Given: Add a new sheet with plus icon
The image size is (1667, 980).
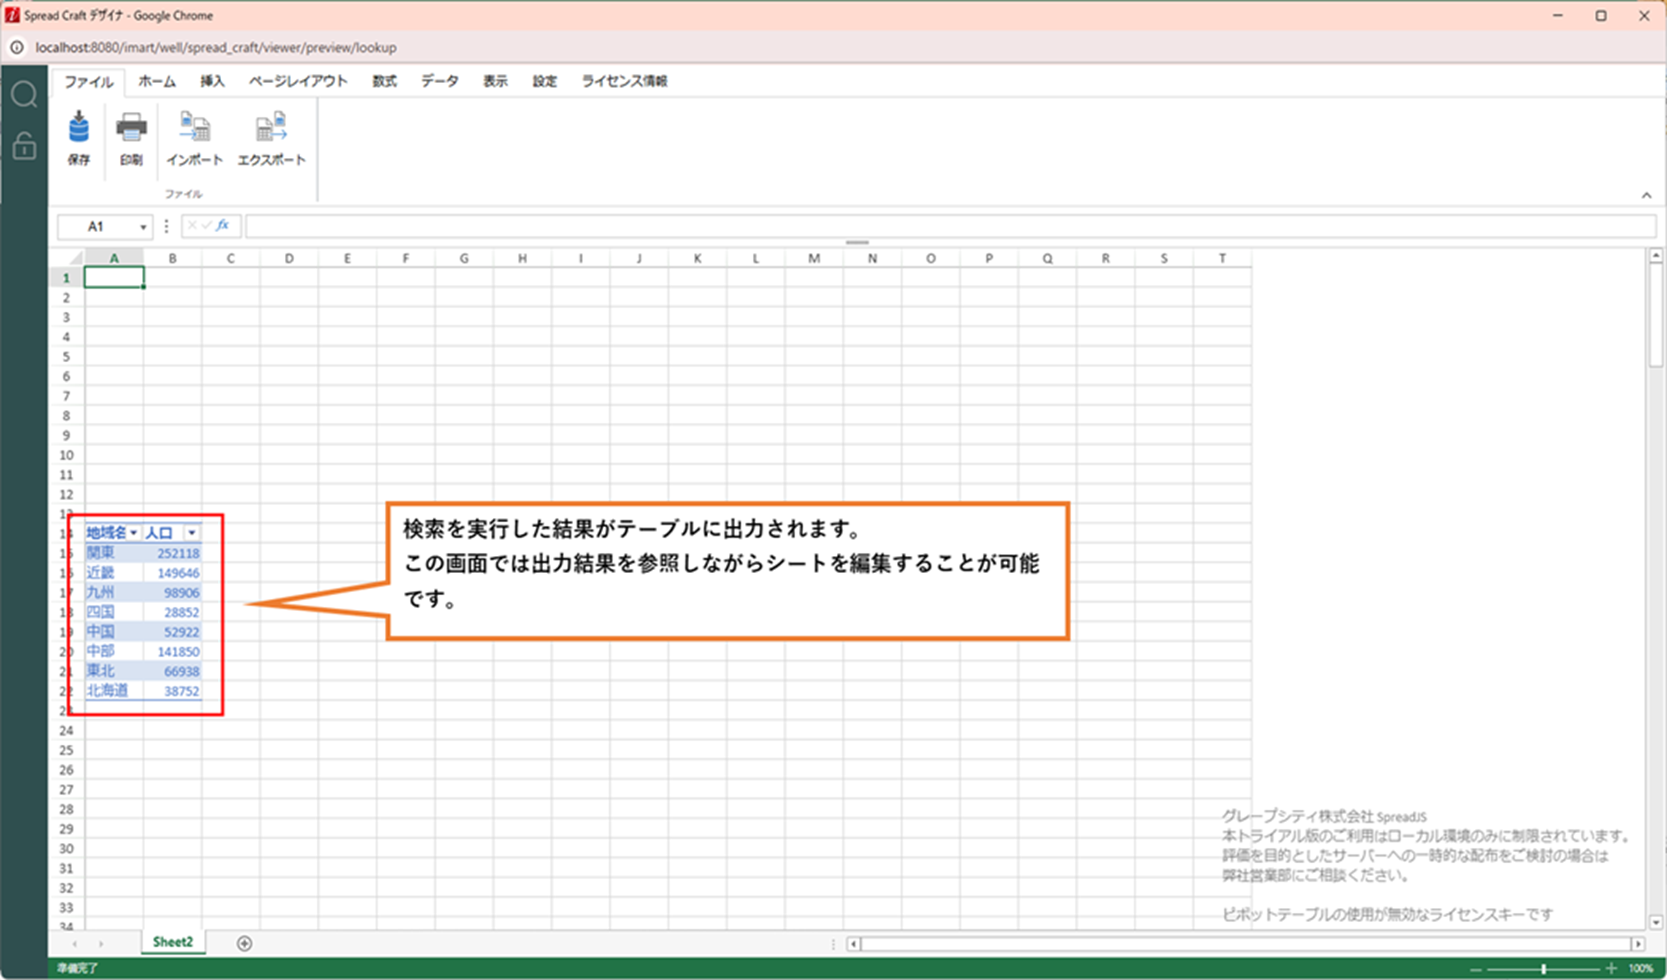Looking at the screenshot, I should point(244,943).
